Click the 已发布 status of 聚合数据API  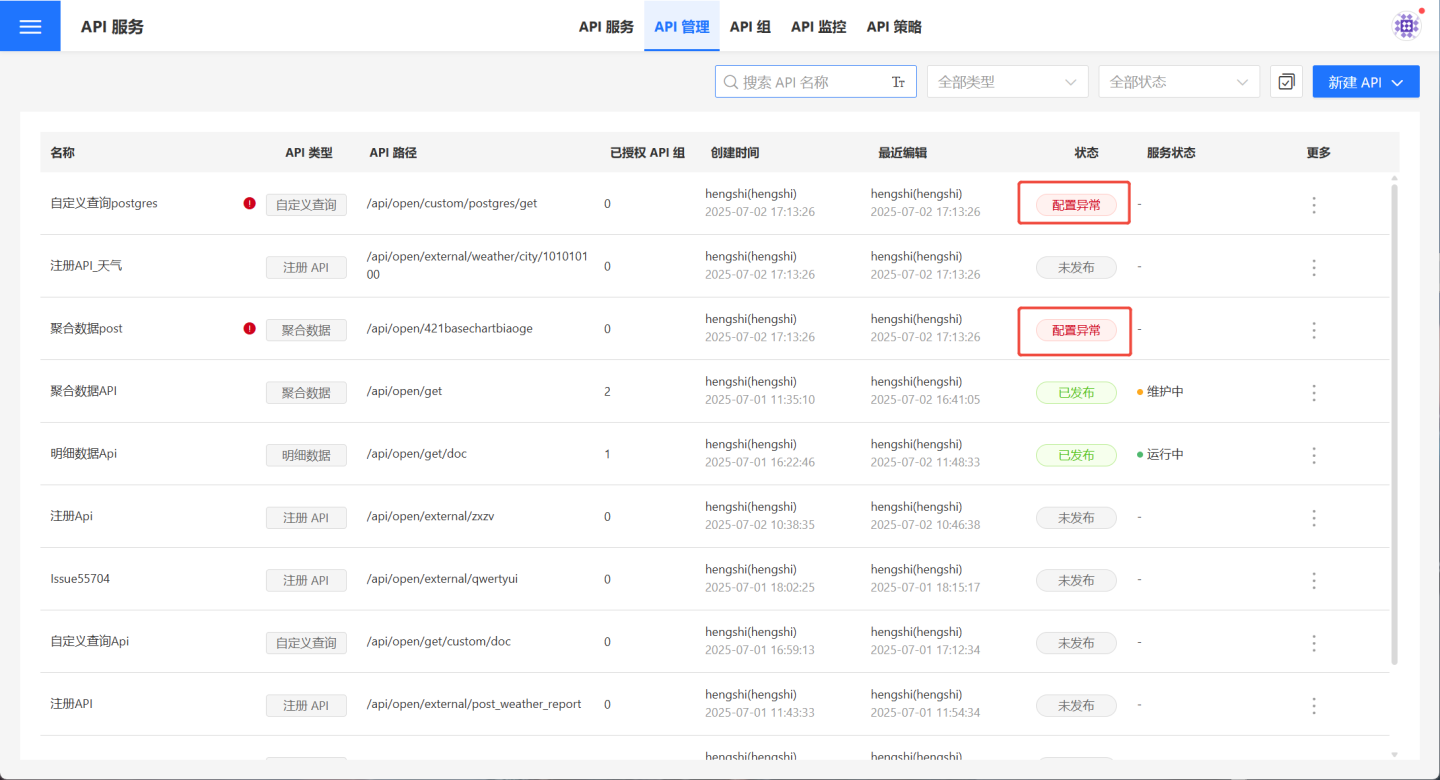pos(1076,392)
